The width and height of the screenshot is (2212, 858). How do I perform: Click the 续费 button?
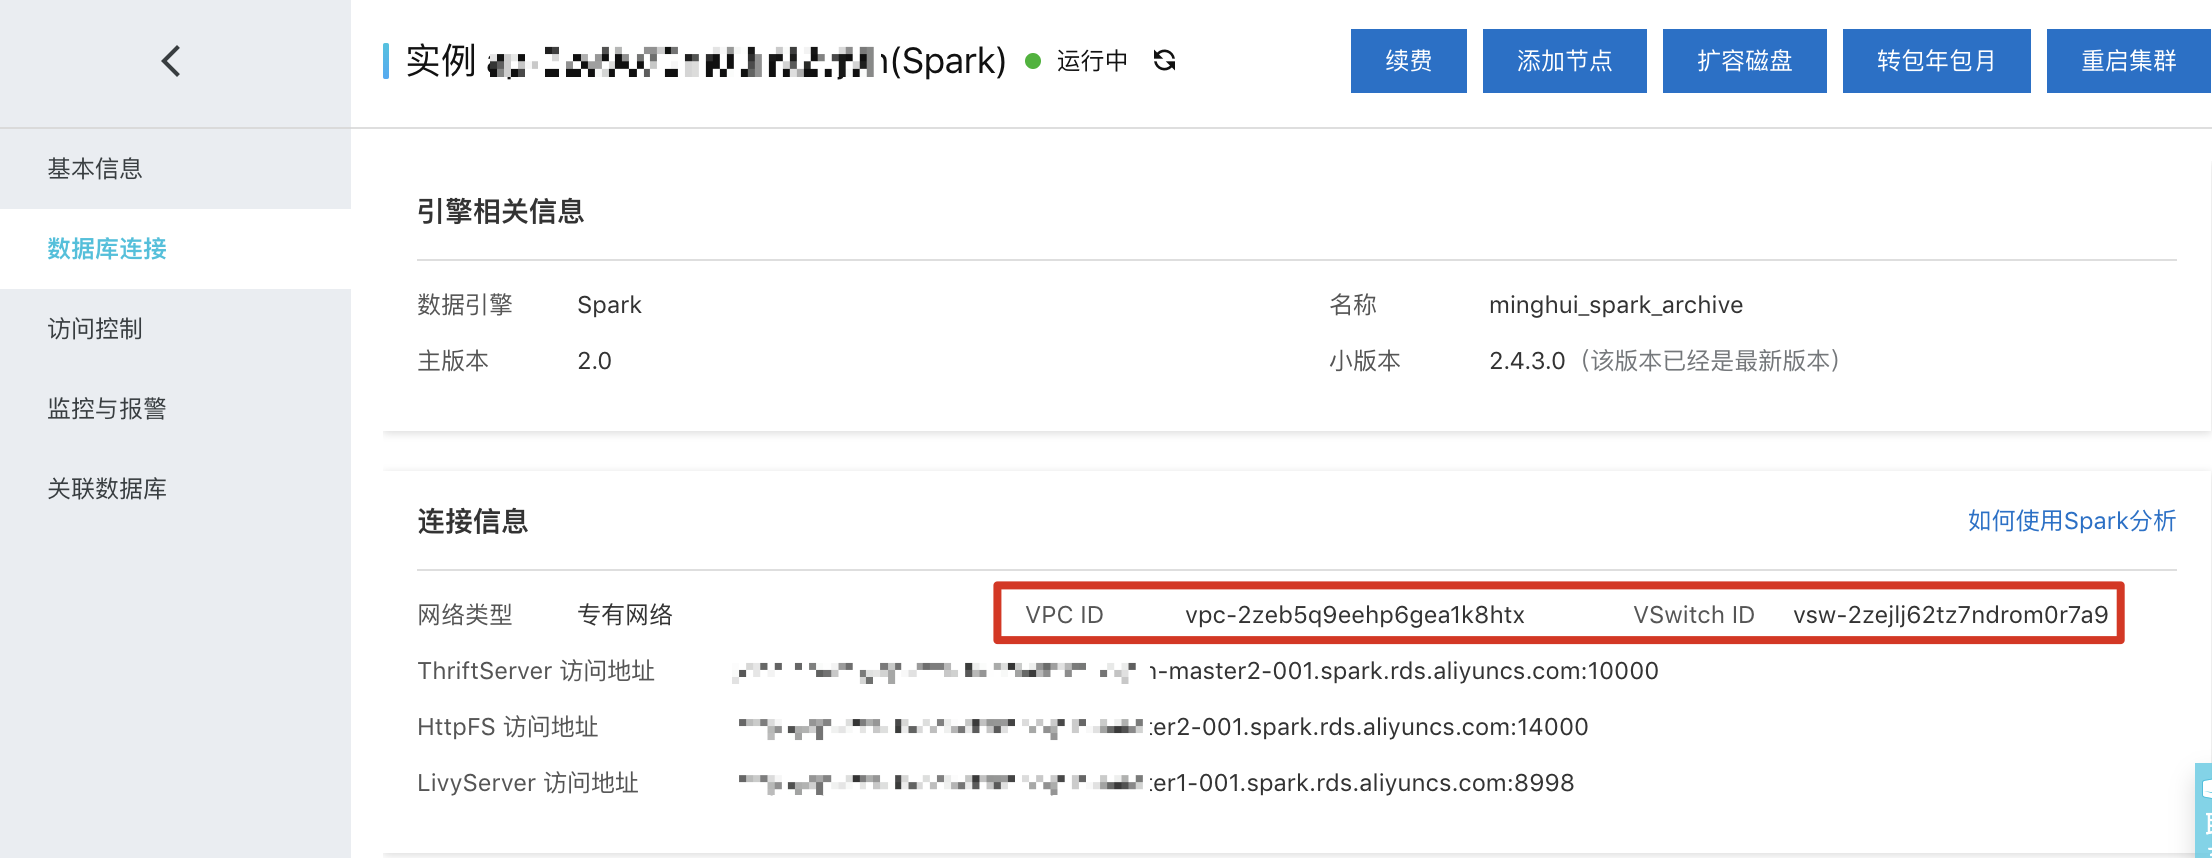pyautogui.click(x=1408, y=61)
